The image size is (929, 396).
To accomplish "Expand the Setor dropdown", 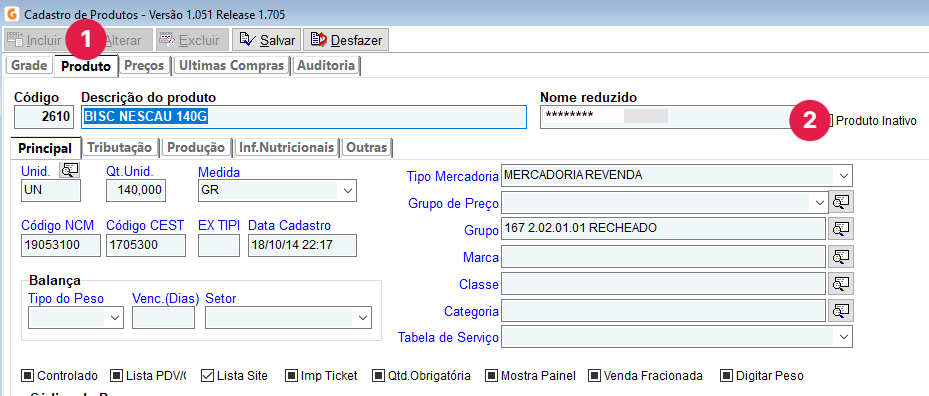I will [x=363, y=318].
